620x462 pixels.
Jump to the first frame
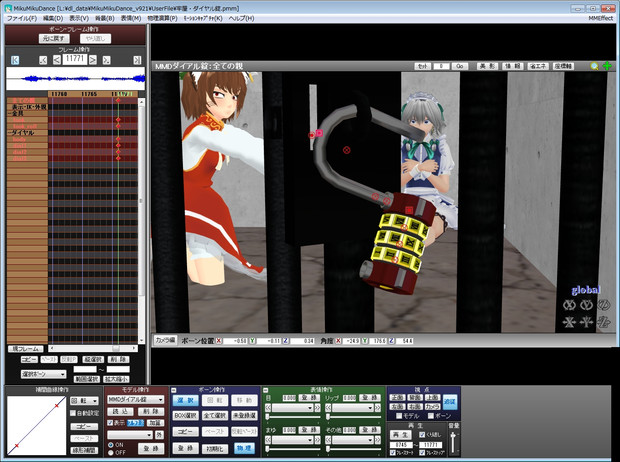[x=15, y=60]
